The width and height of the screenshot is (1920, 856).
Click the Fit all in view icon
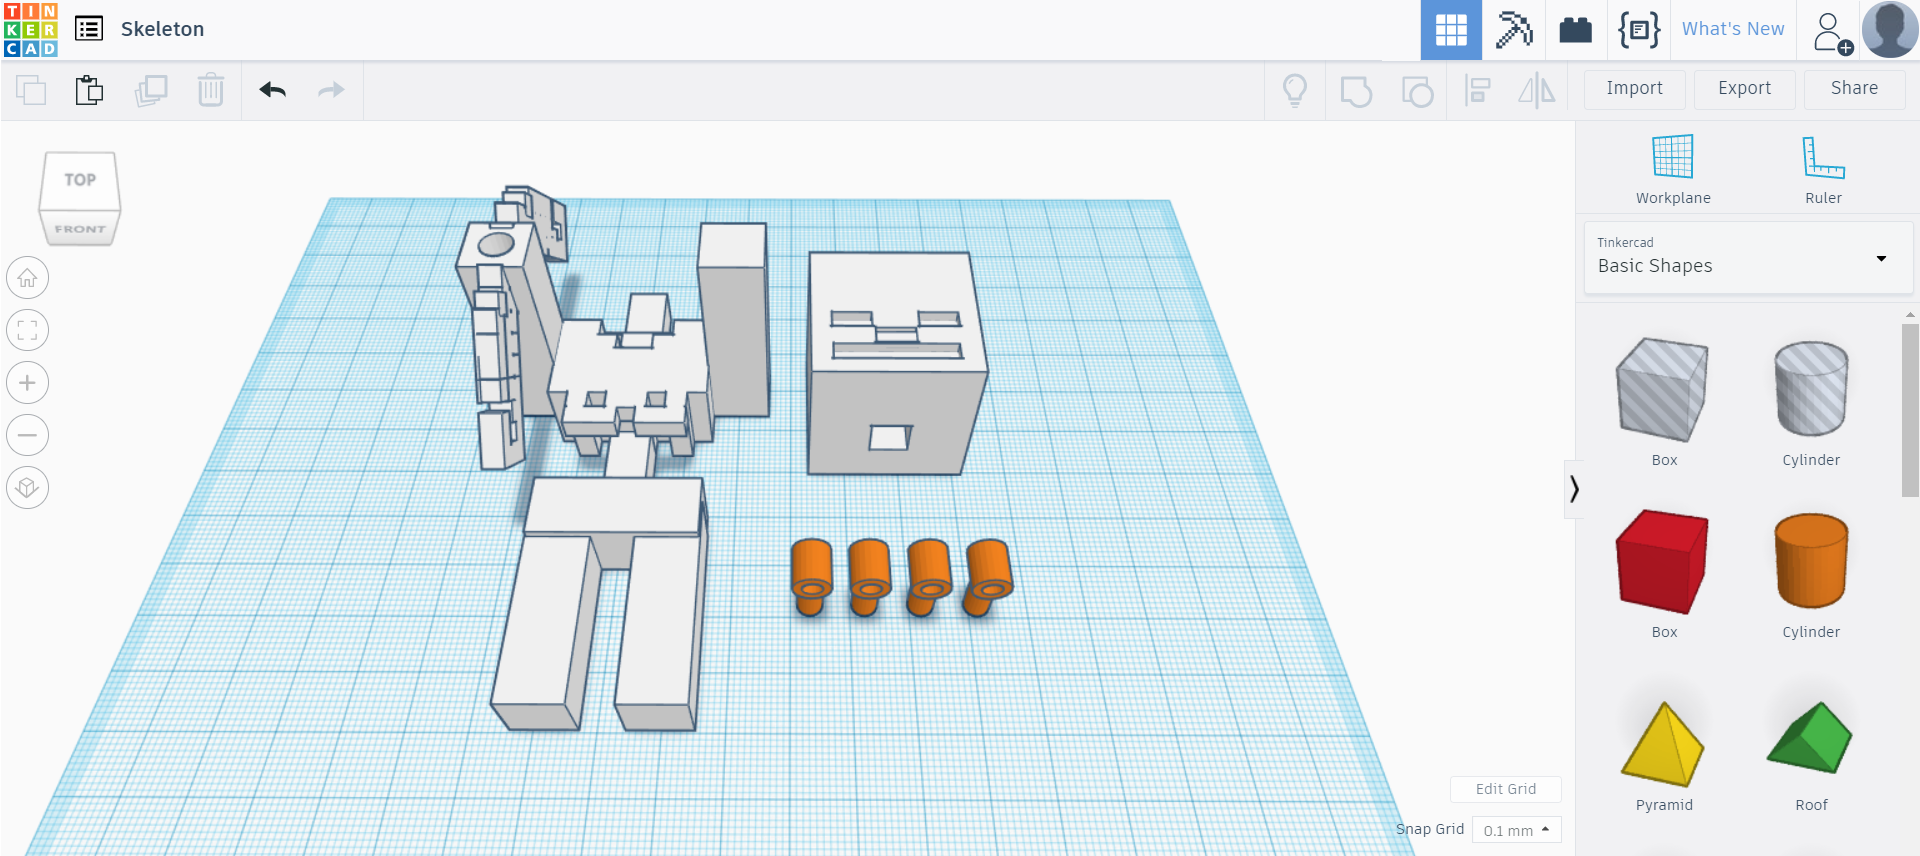(x=28, y=330)
